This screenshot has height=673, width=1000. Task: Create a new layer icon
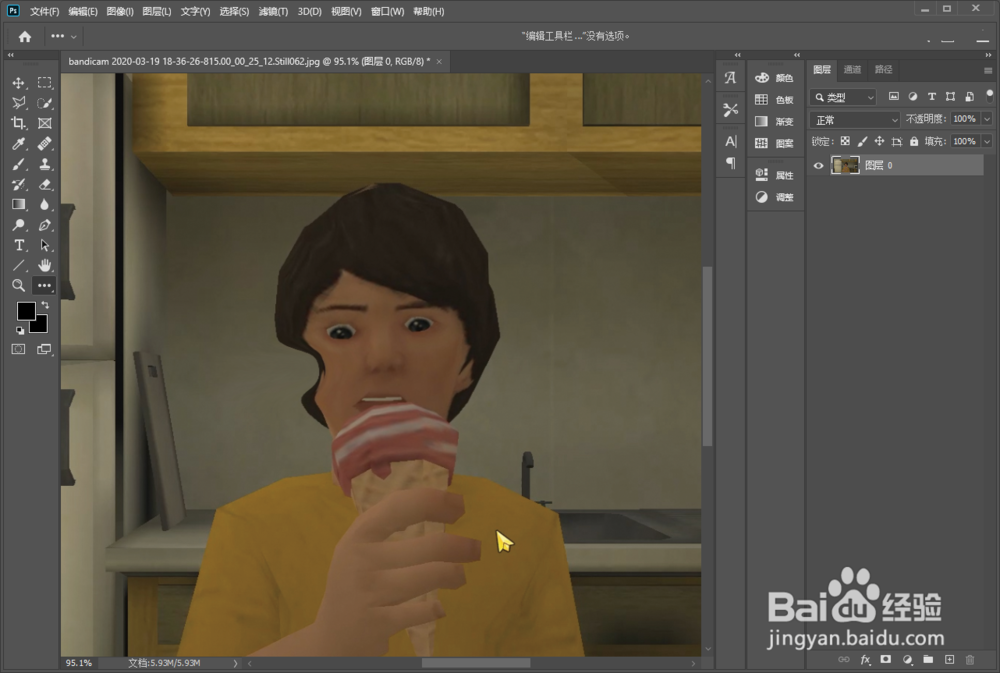pos(949,660)
